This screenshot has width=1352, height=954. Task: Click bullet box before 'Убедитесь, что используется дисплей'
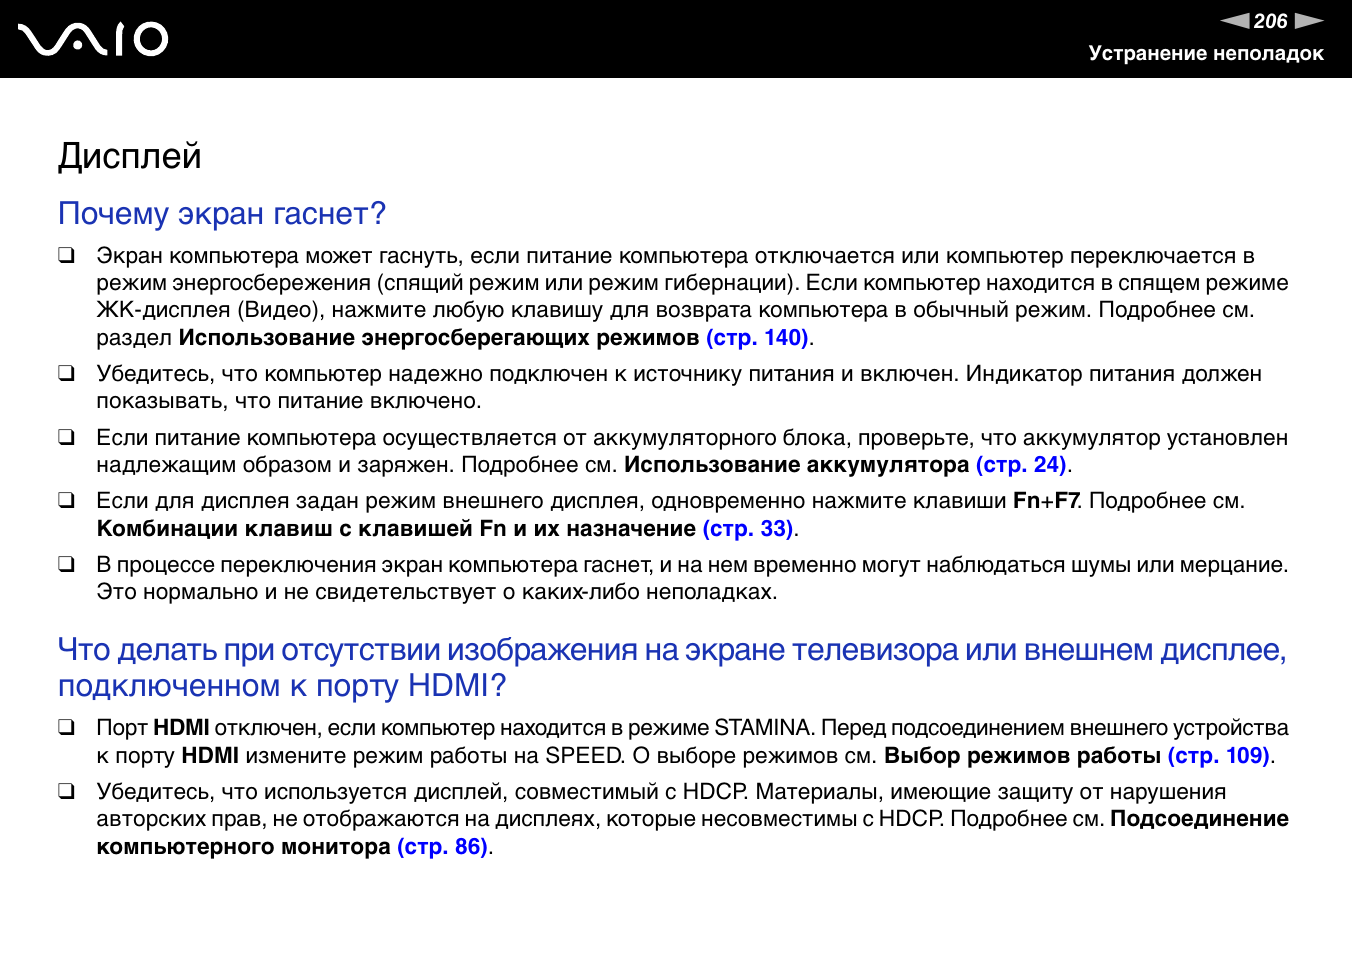click(x=66, y=791)
